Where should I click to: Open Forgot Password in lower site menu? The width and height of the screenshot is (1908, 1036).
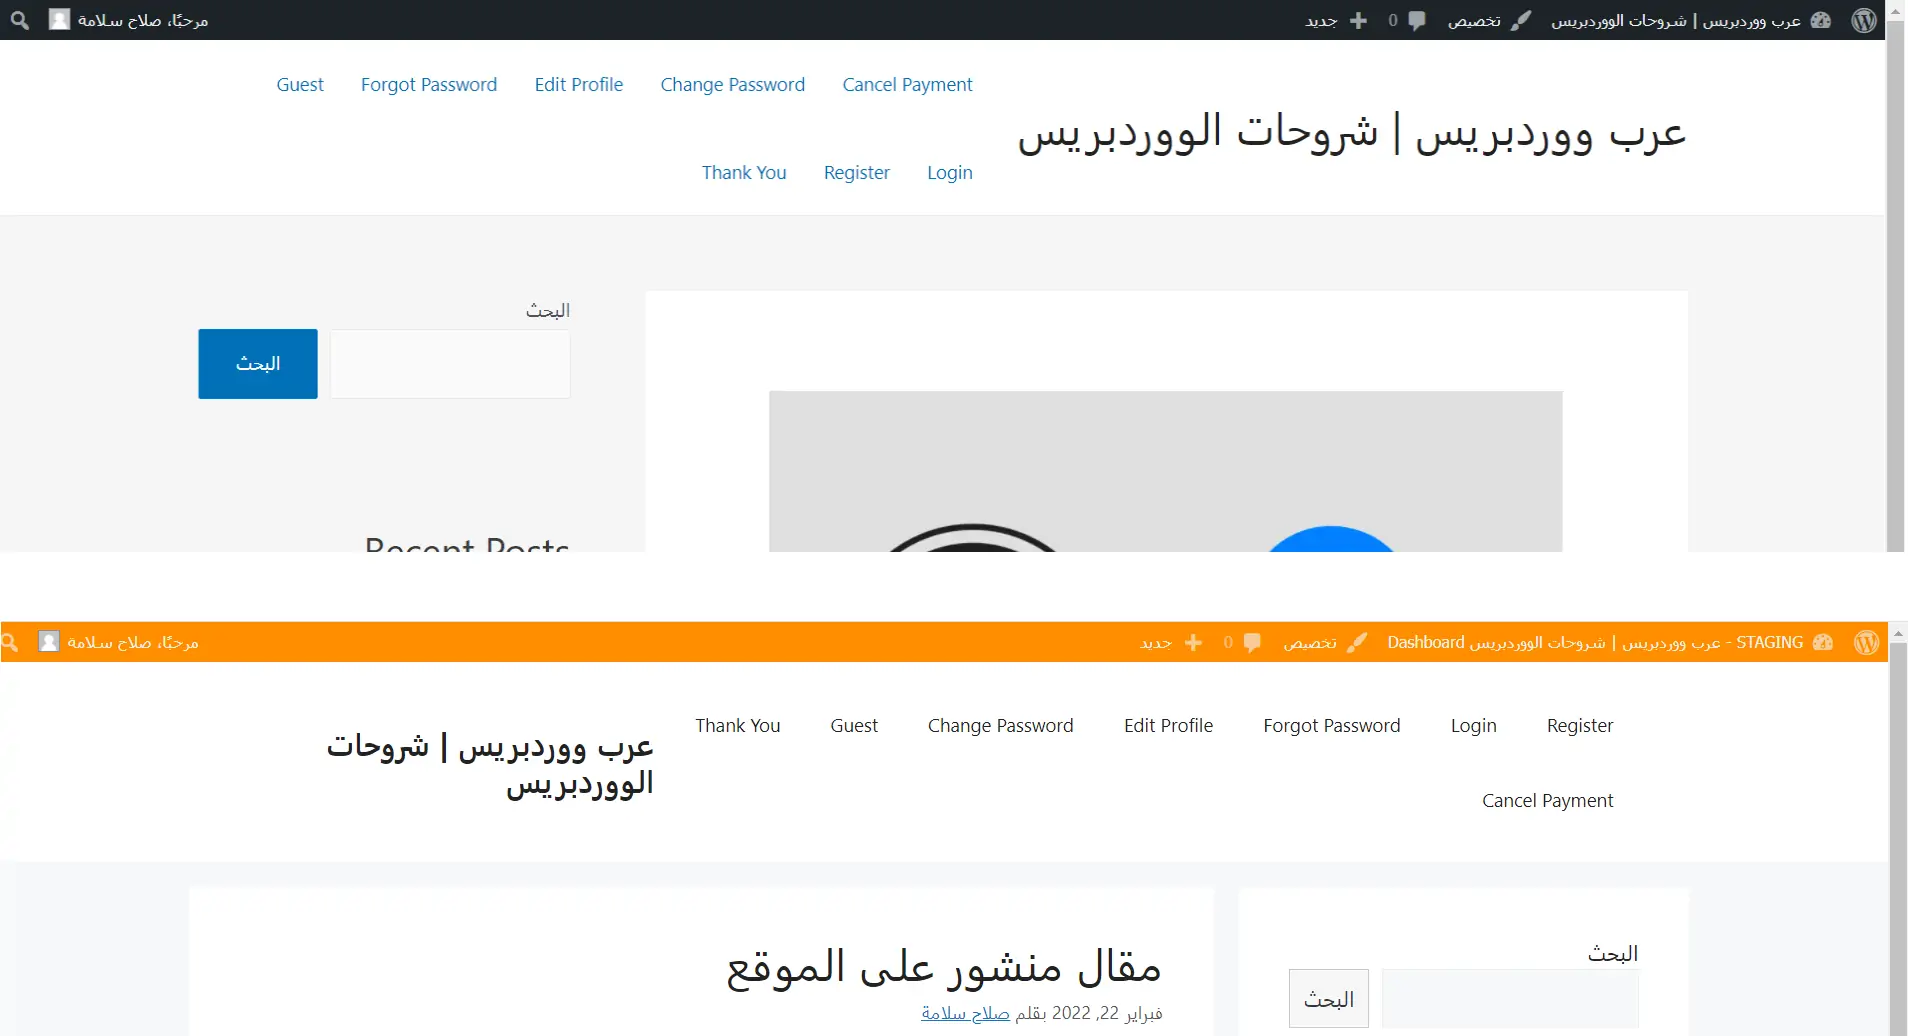pyautogui.click(x=1331, y=726)
